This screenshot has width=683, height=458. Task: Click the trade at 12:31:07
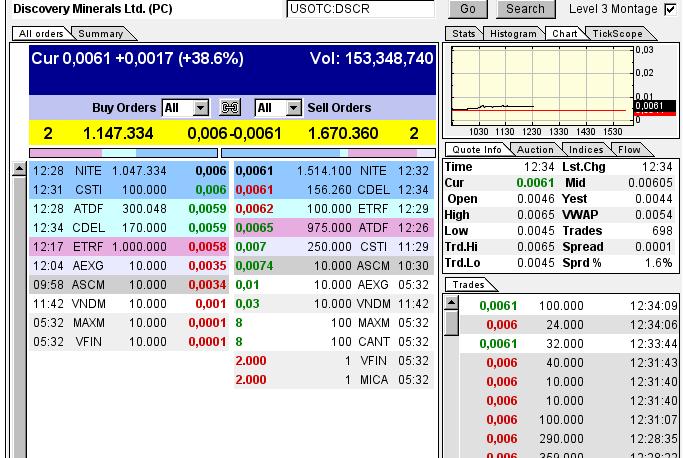(x=569, y=419)
